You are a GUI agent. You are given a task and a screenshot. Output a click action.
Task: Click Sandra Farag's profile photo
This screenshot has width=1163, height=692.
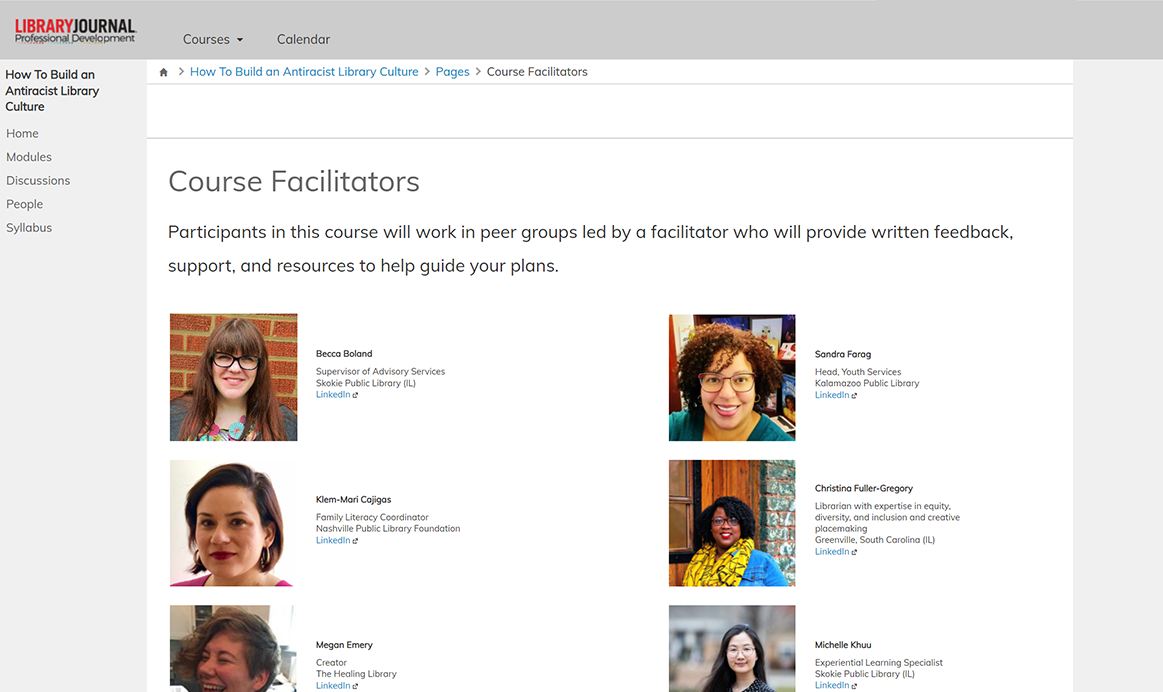[732, 377]
